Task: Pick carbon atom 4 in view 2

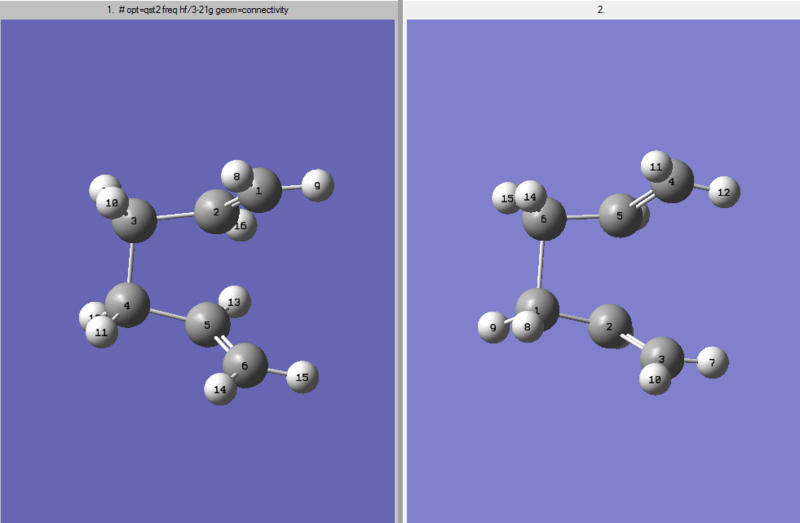Action: pos(672,181)
